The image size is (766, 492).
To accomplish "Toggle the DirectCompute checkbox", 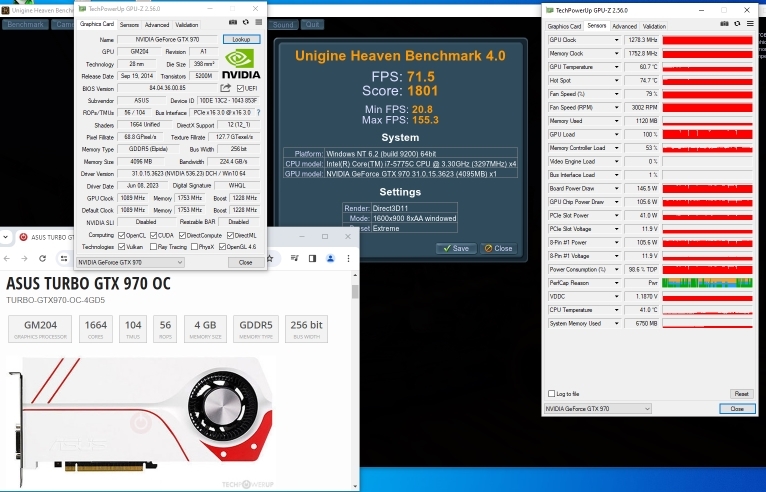I will pyautogui.click(x=182, y=235).
